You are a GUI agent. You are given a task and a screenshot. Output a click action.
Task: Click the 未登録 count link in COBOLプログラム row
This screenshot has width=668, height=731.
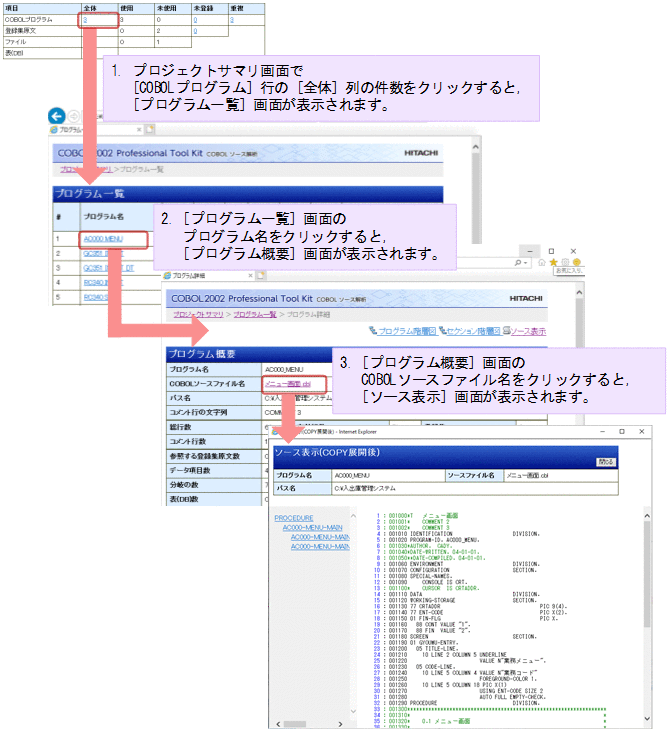pos(195,20)
